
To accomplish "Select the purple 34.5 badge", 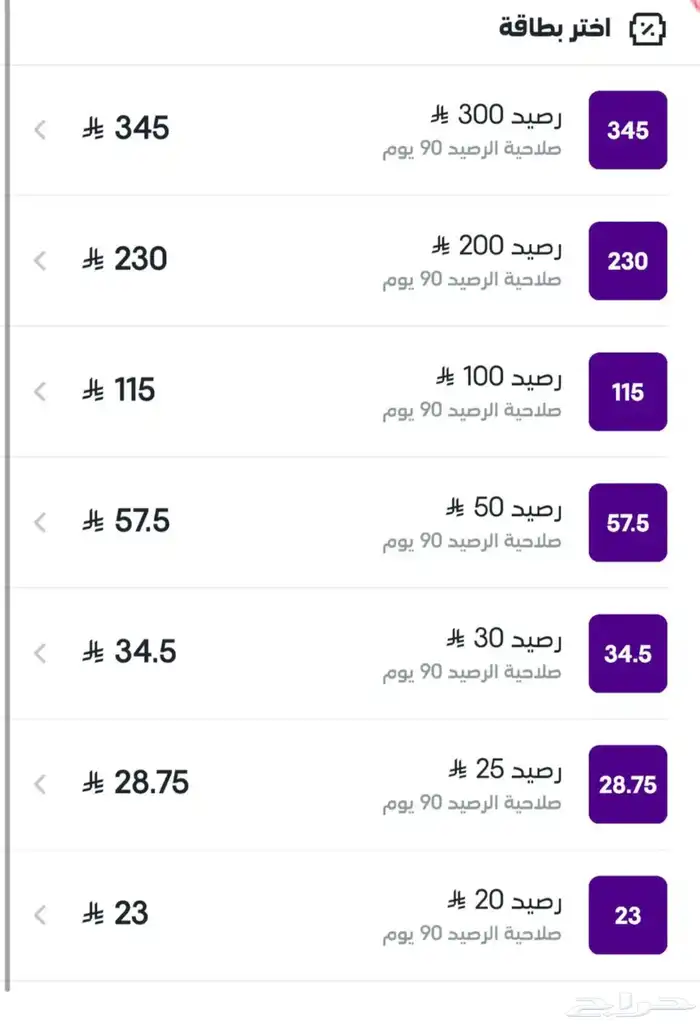I will pos(628,653).
